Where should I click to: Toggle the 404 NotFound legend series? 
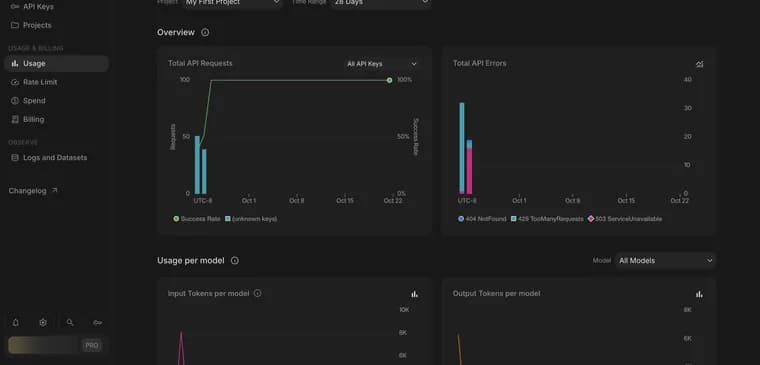[482, 219]
